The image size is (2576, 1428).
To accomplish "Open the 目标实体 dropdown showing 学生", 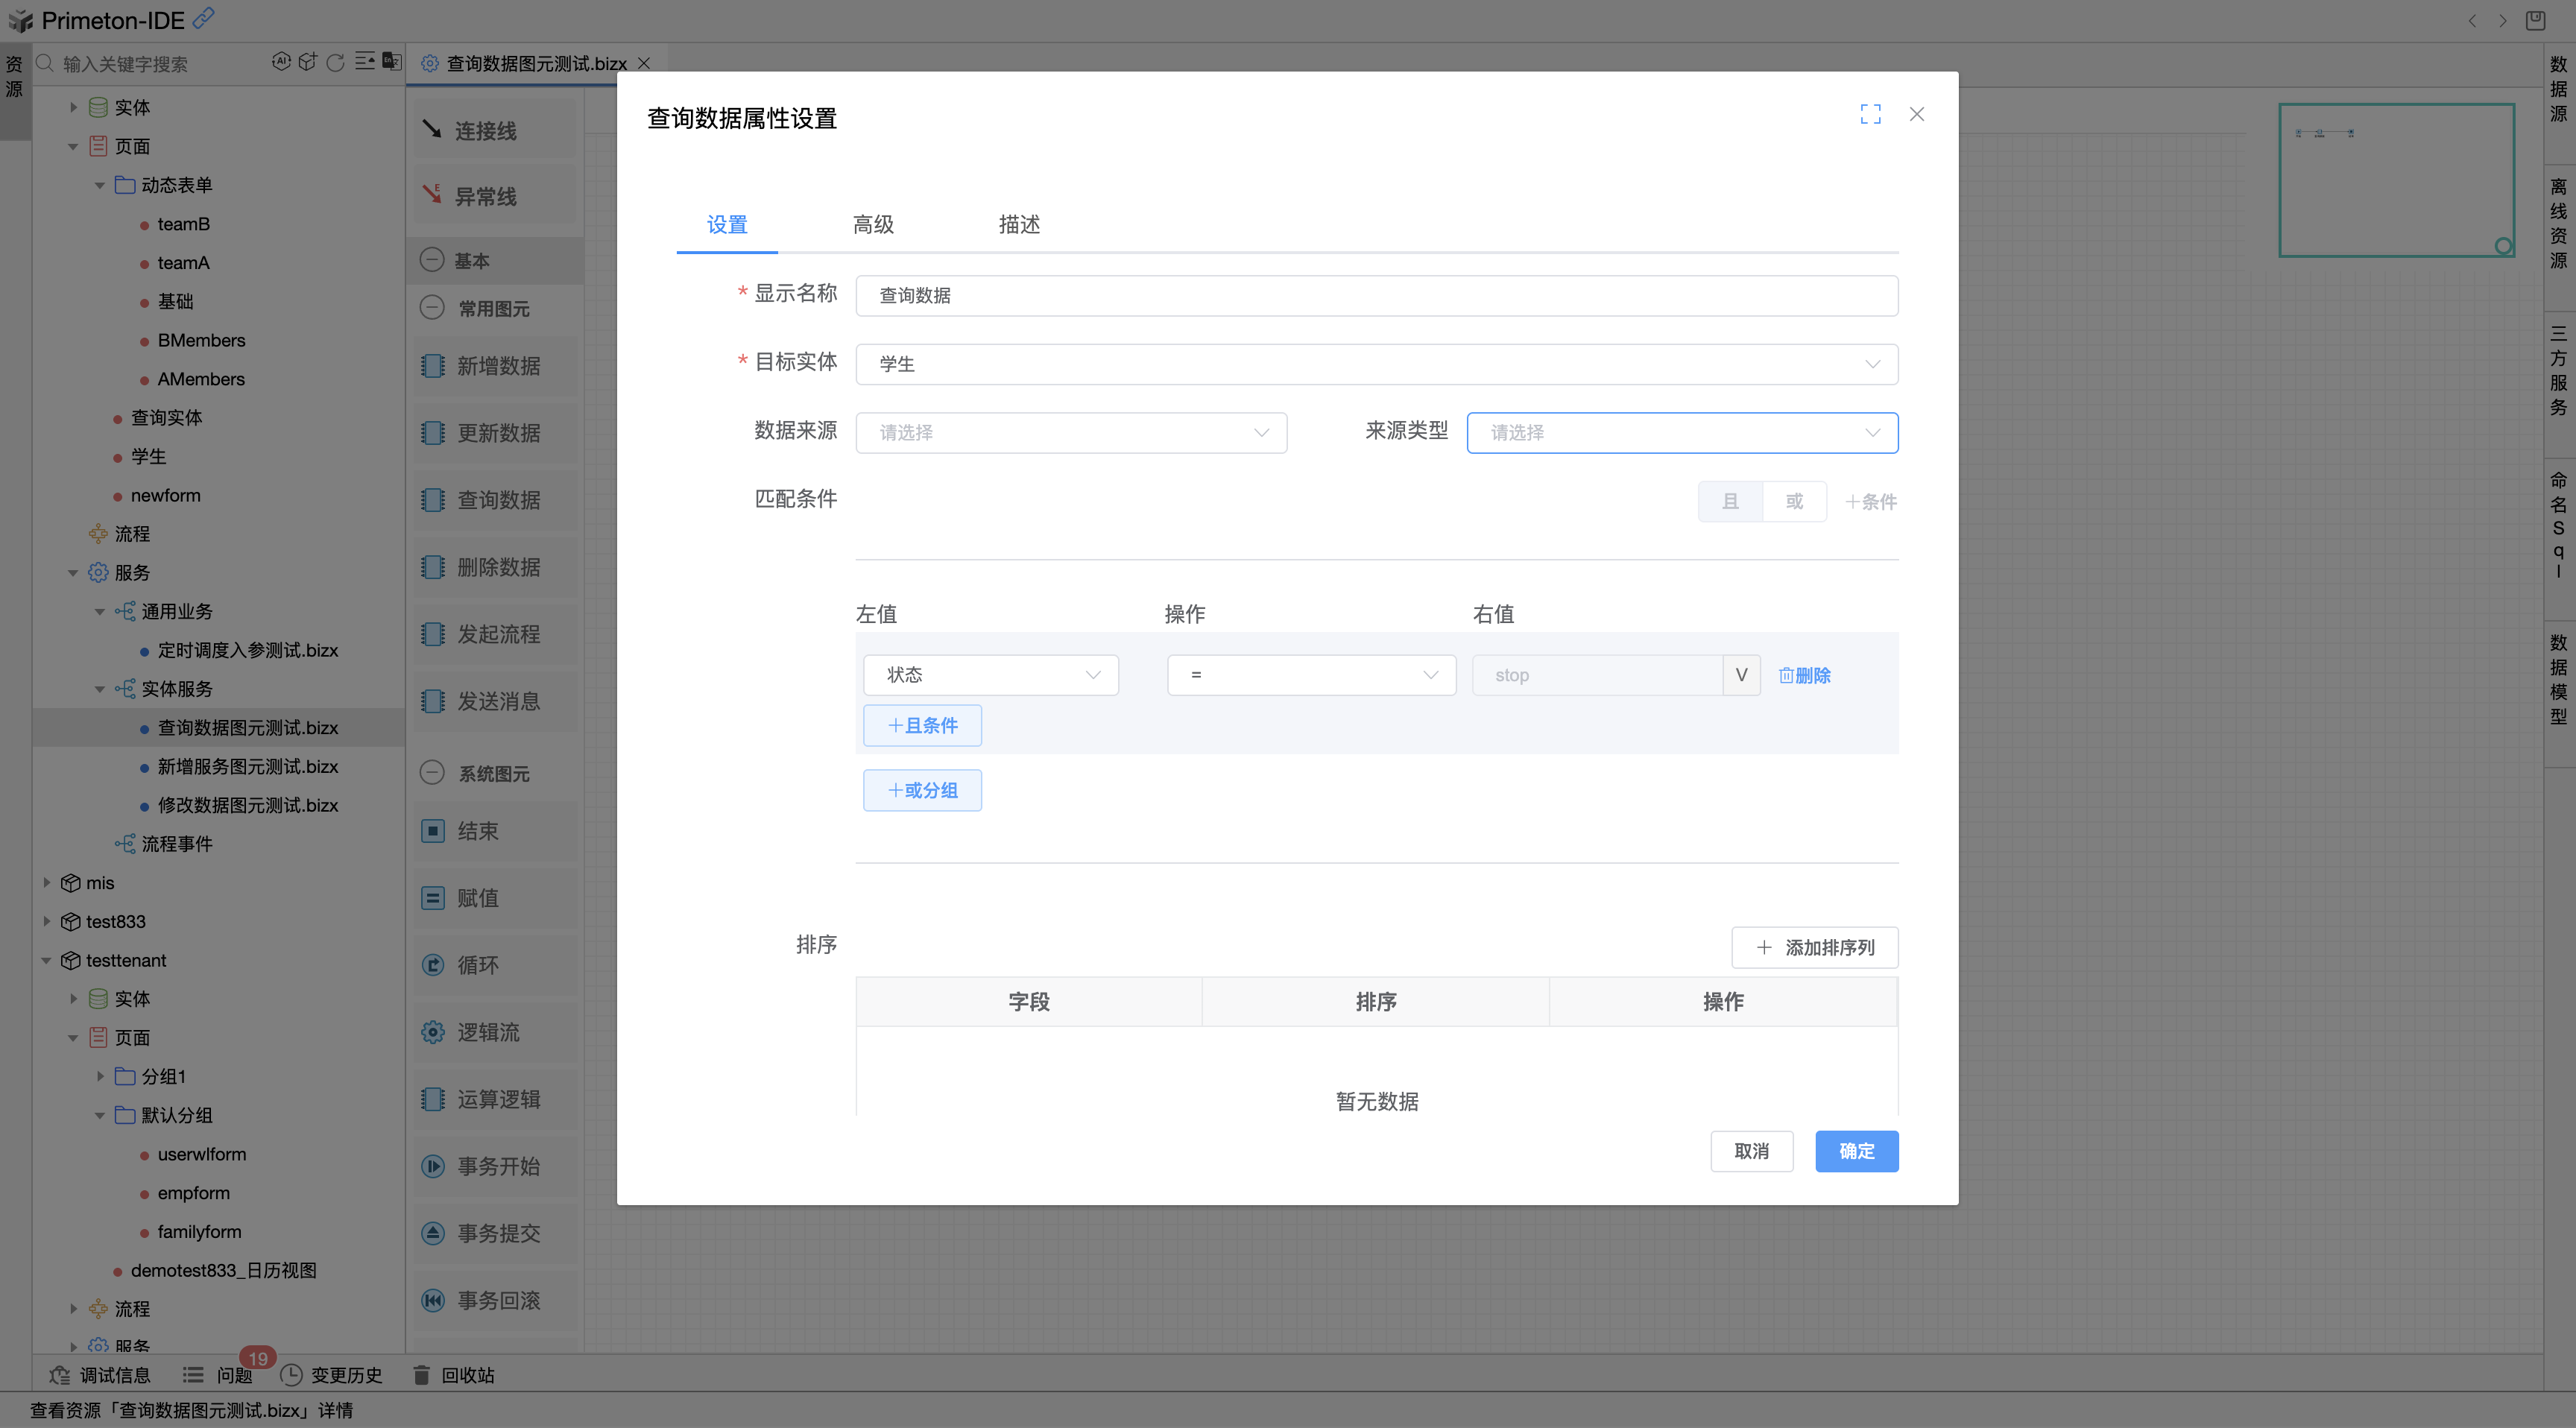I will tap(1376, 364).
